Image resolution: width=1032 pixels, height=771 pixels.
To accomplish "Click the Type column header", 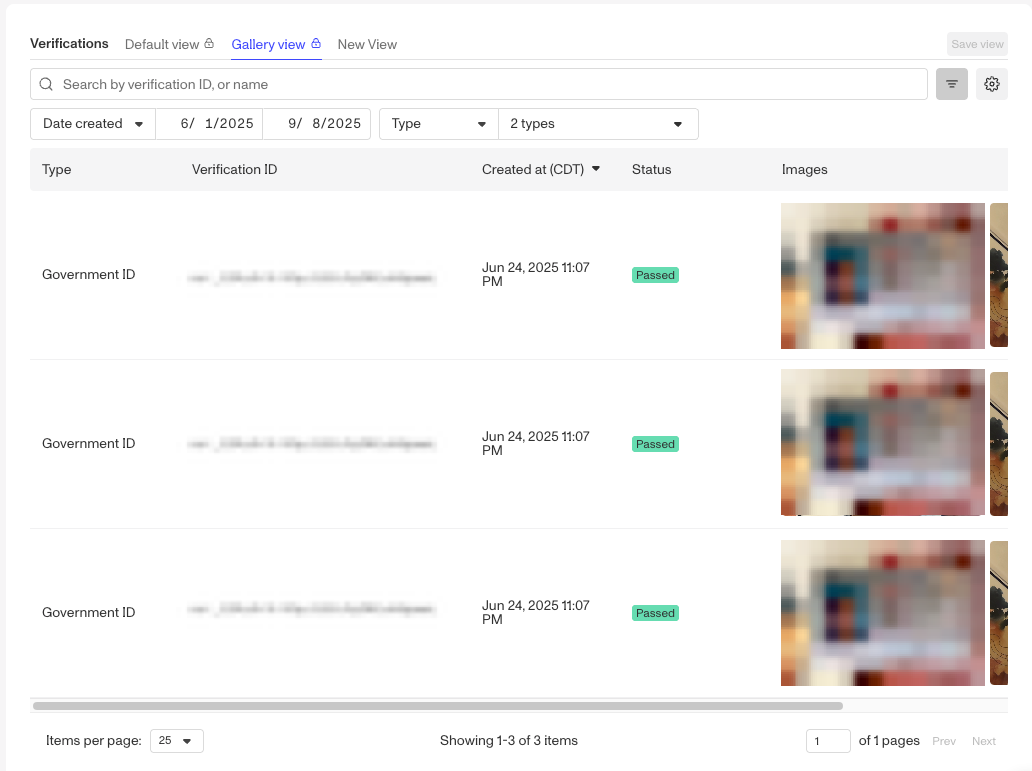I will click(57, 169).
